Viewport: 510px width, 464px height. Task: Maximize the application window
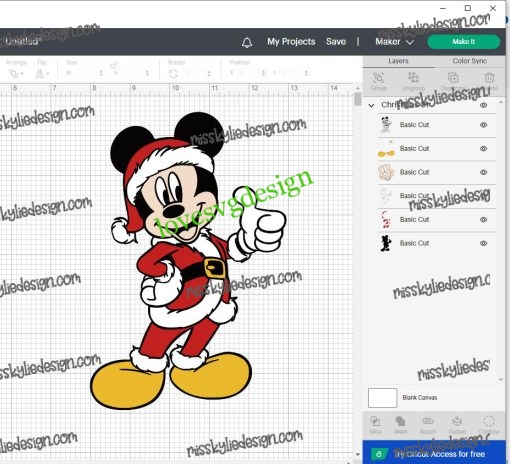[468, 8]
